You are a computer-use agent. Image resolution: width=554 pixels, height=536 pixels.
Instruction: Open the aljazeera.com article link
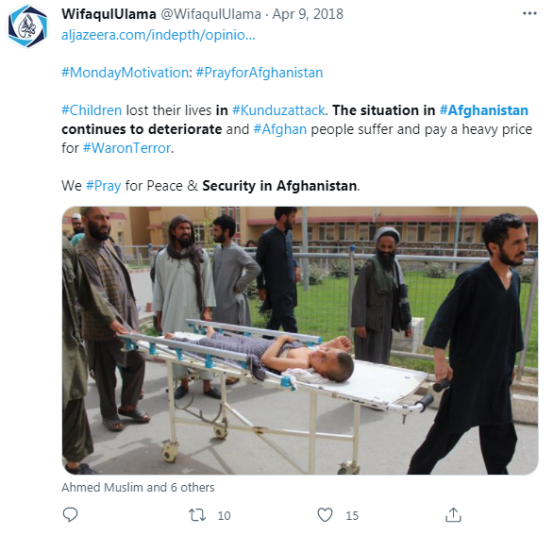tap(158, 35)
